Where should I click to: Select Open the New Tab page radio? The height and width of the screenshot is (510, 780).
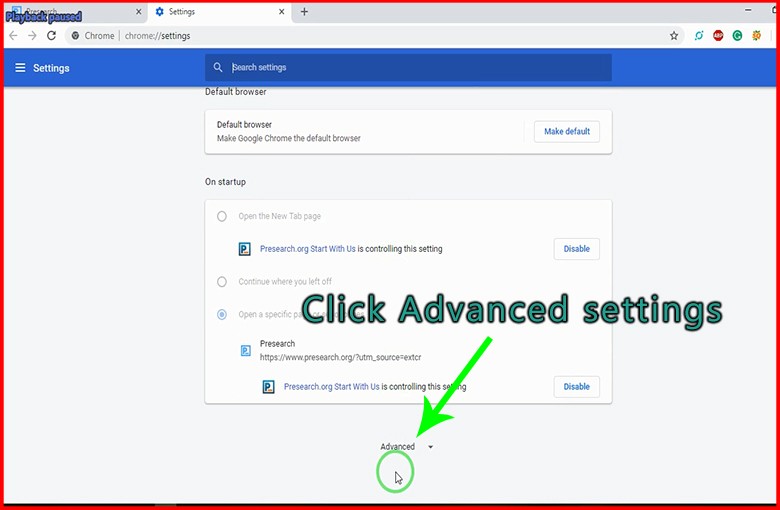click(x=222, y=216)
